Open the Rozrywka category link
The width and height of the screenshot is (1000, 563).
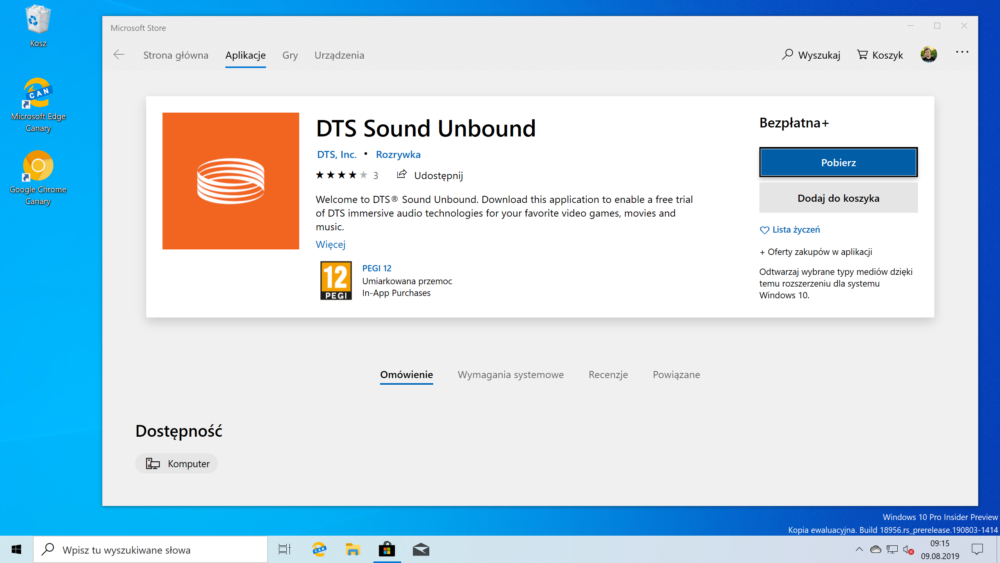coord(398,154)
